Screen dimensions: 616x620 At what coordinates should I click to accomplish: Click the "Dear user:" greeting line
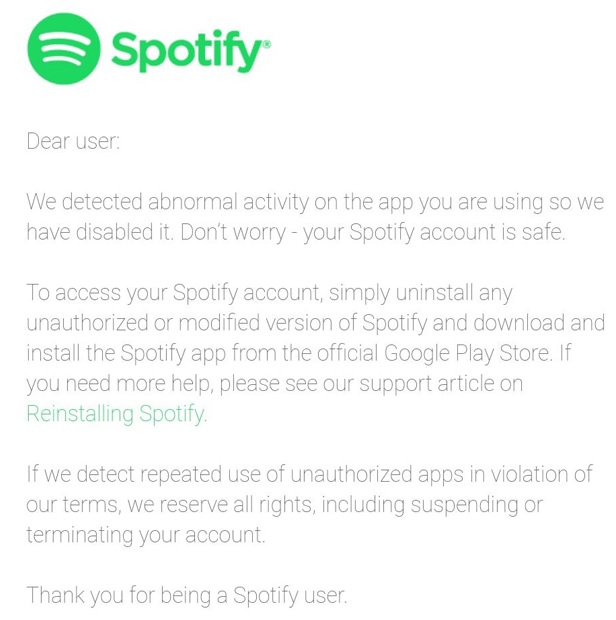[73, 140]
